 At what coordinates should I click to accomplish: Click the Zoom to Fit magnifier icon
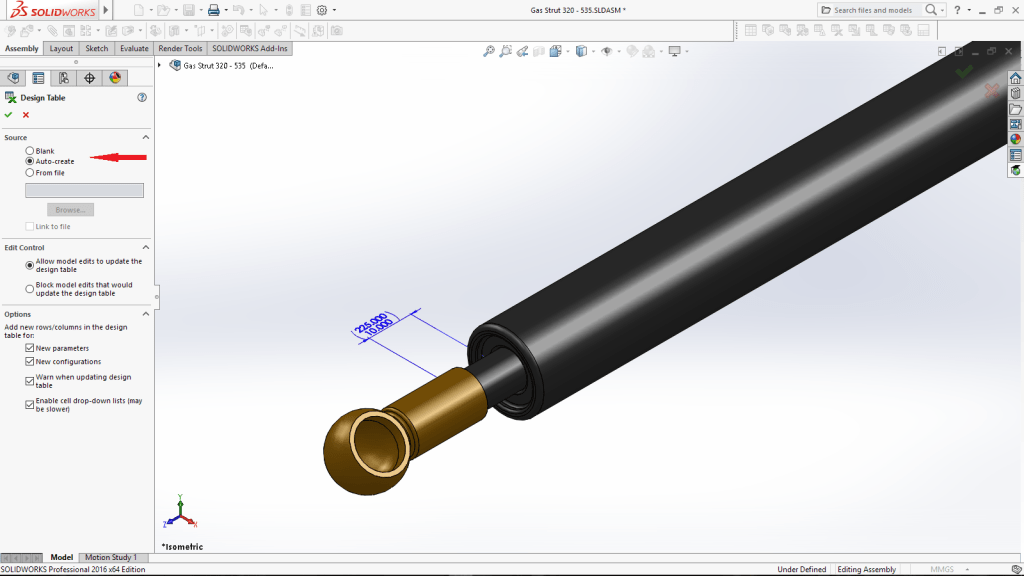tap(489, 51)
